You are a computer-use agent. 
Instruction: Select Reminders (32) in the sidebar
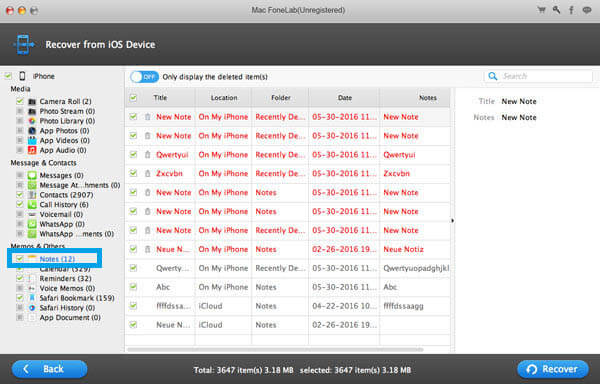pyautogui.click(x=65, y=278)
